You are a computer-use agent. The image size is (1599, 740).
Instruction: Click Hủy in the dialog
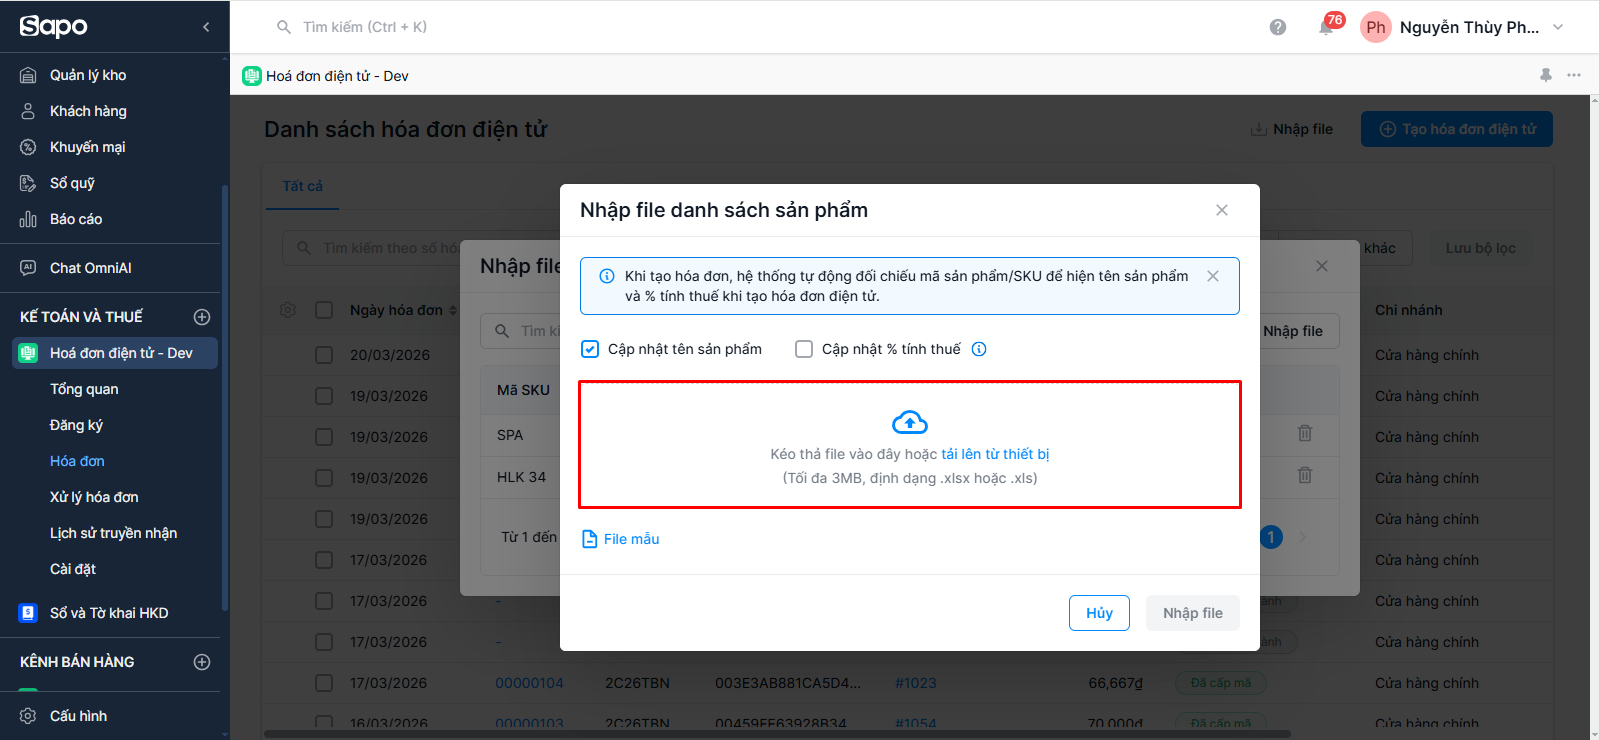1100,613
